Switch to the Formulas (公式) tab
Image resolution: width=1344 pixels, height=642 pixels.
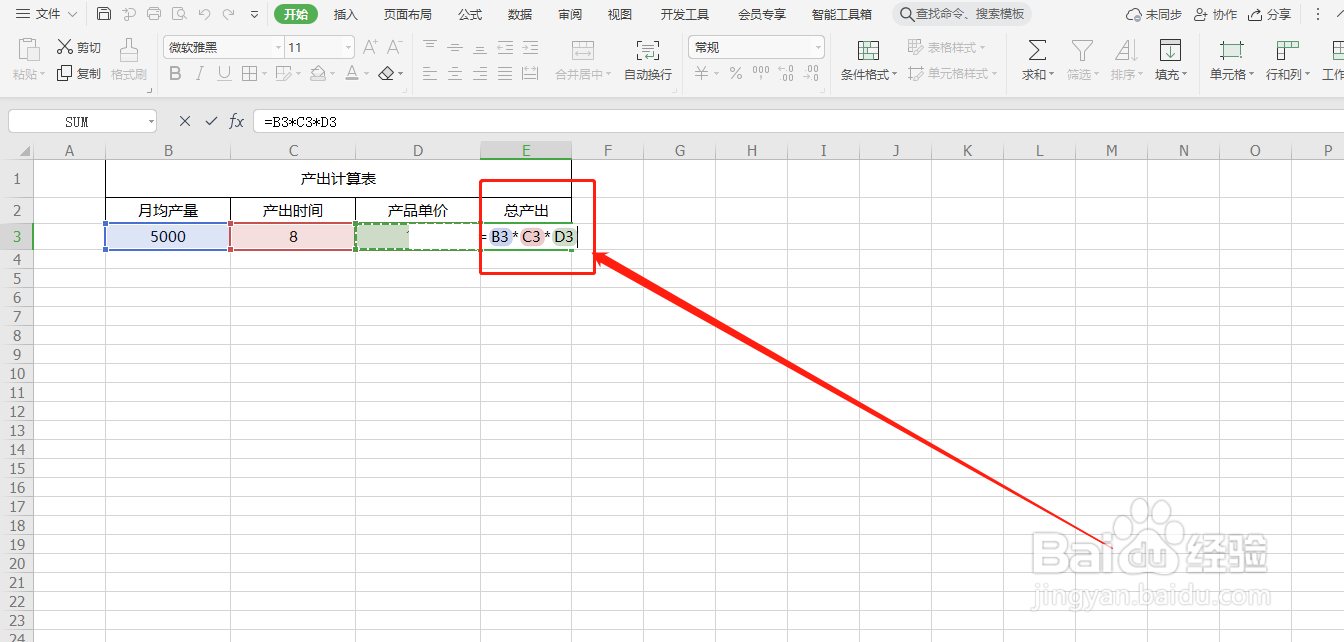pos(470,14)
